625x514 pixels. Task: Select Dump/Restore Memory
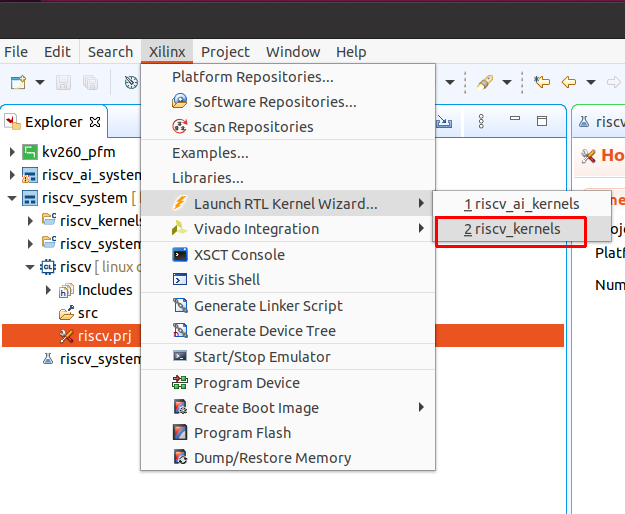[x=288, y=458]
